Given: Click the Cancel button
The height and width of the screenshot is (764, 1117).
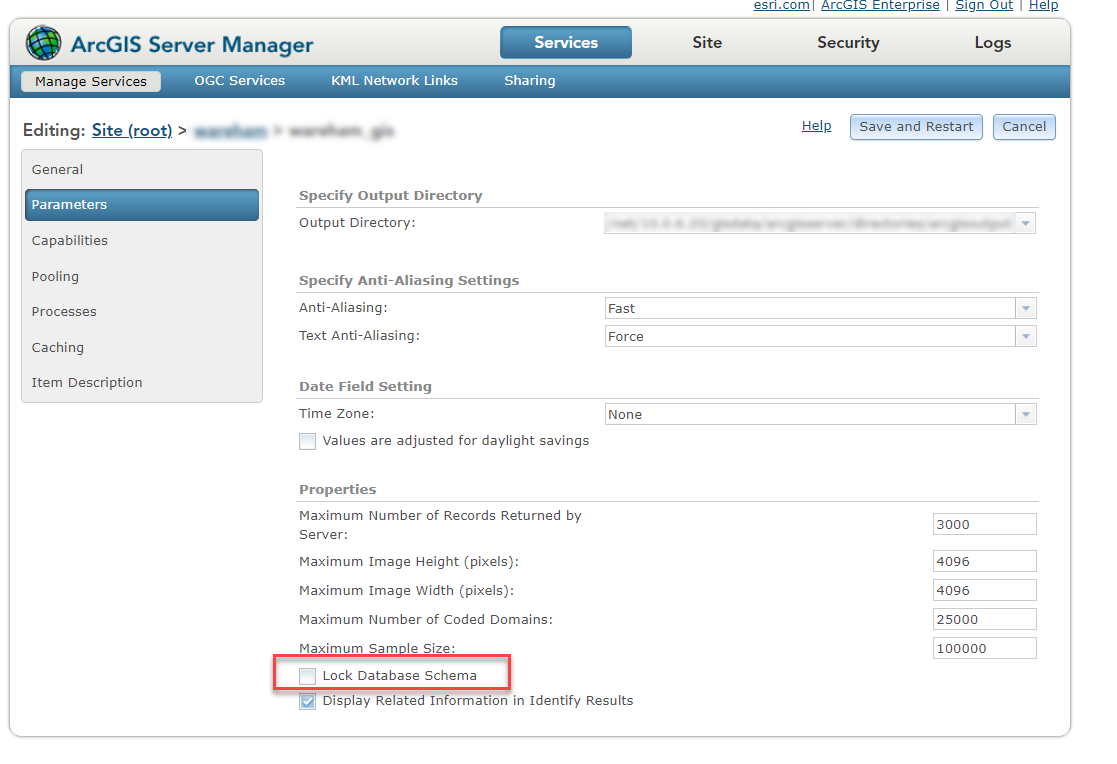Looking at the screenshot, I should click(x=1023, y=127).
